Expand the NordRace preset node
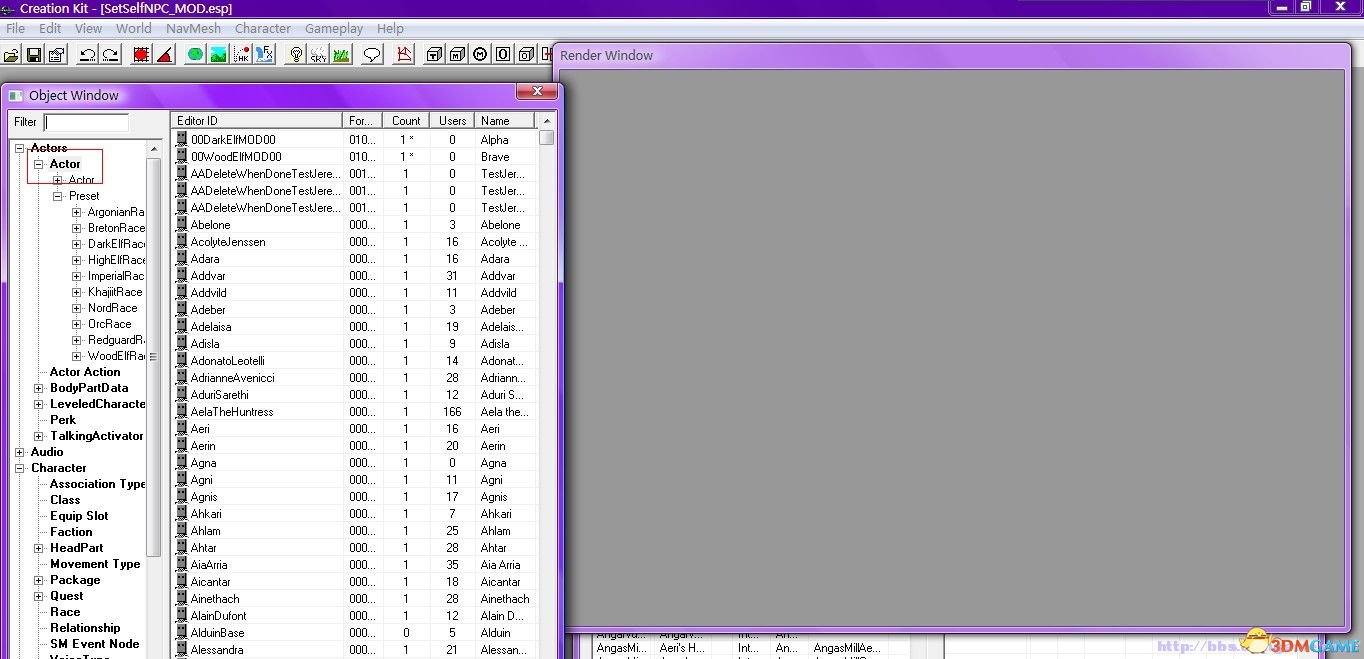The image size is (1364, 659). 77,308
